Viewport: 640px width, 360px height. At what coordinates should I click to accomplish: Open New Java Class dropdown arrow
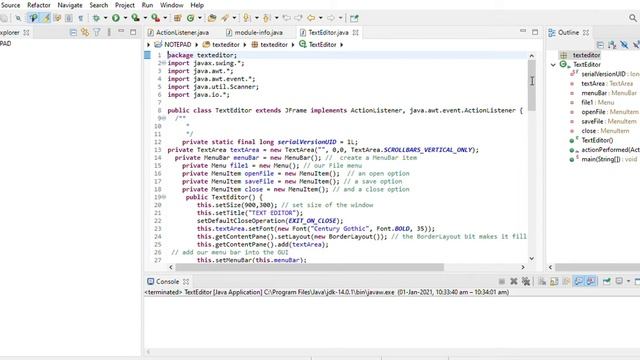(x=200, y=18)
